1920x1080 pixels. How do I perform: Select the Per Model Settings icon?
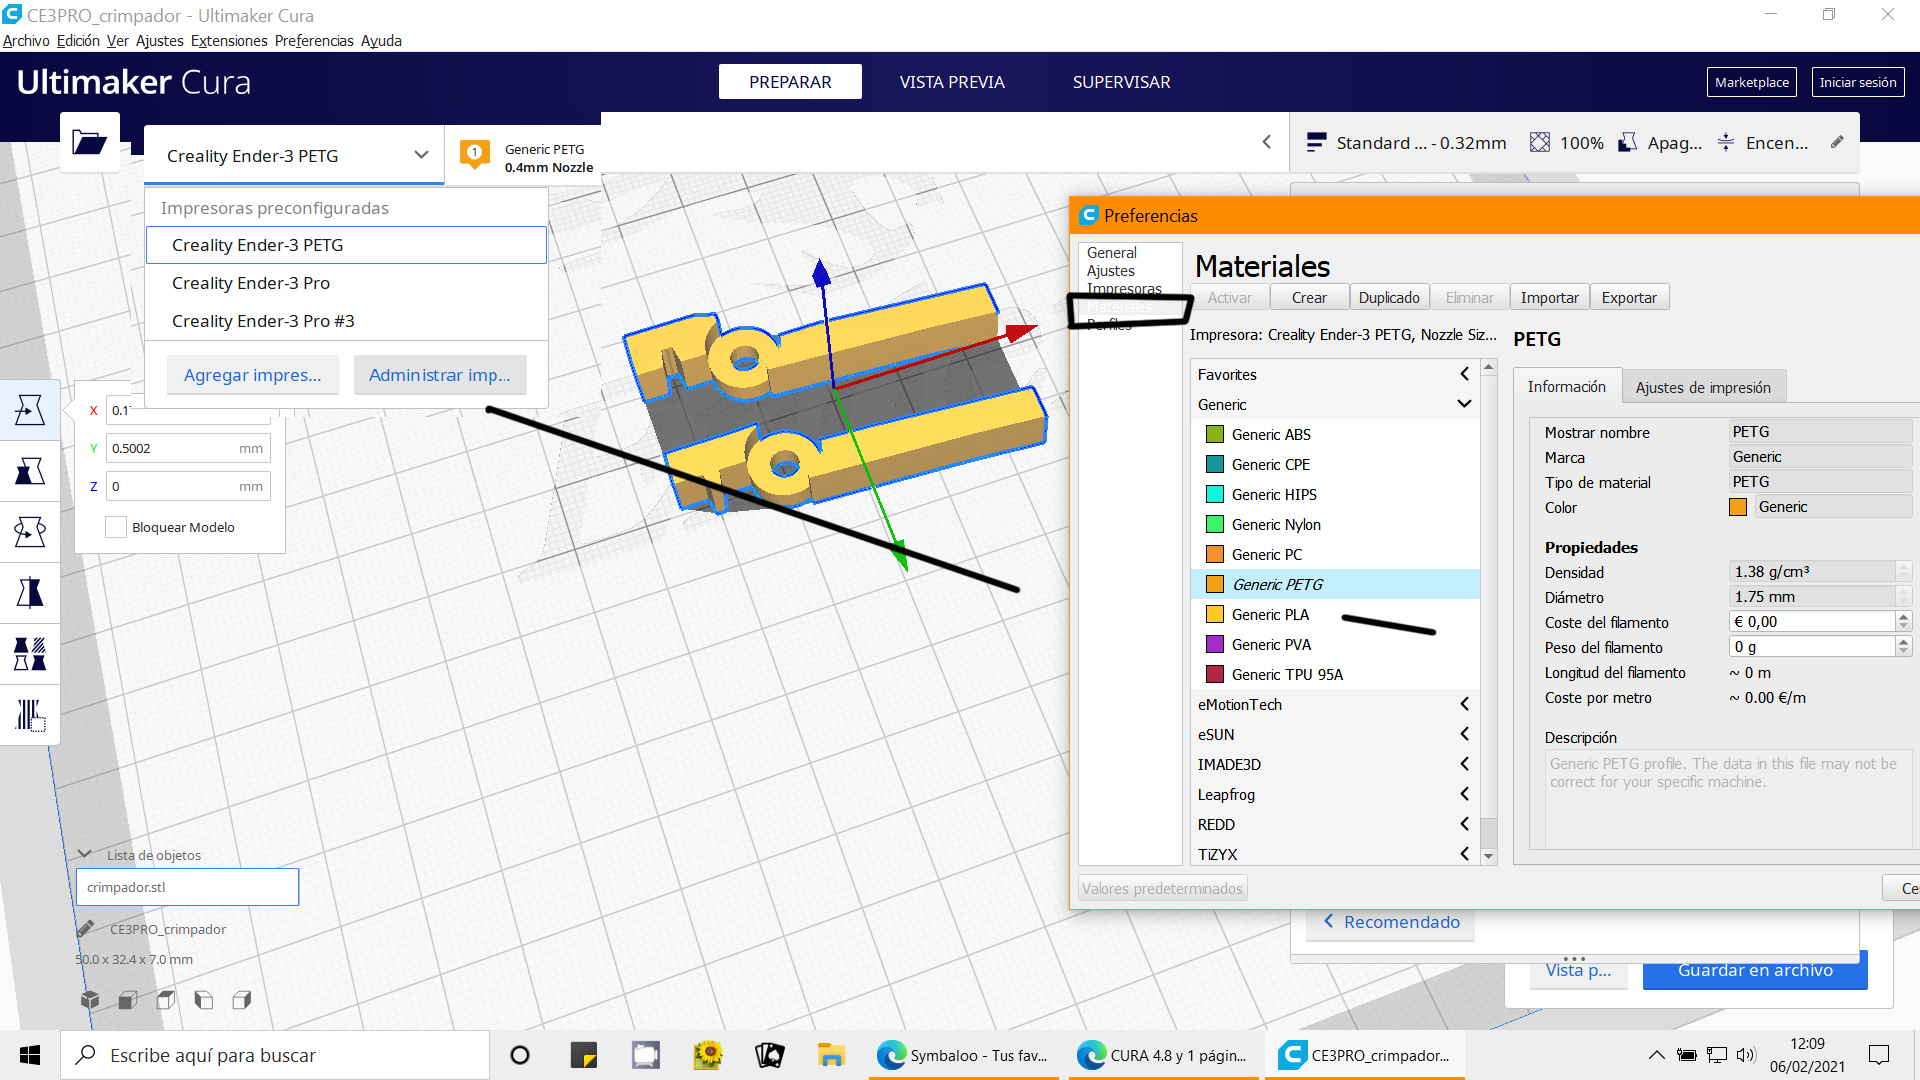29,654
